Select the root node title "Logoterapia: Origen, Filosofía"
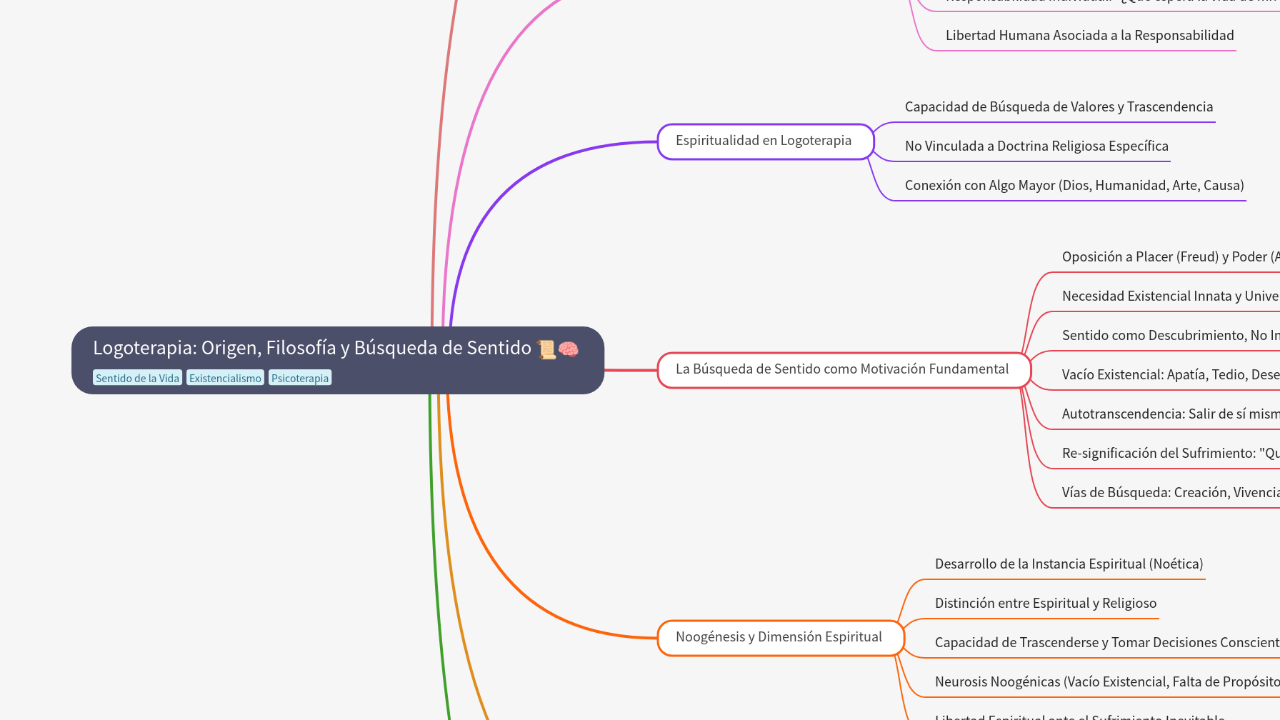 (312, 348)
